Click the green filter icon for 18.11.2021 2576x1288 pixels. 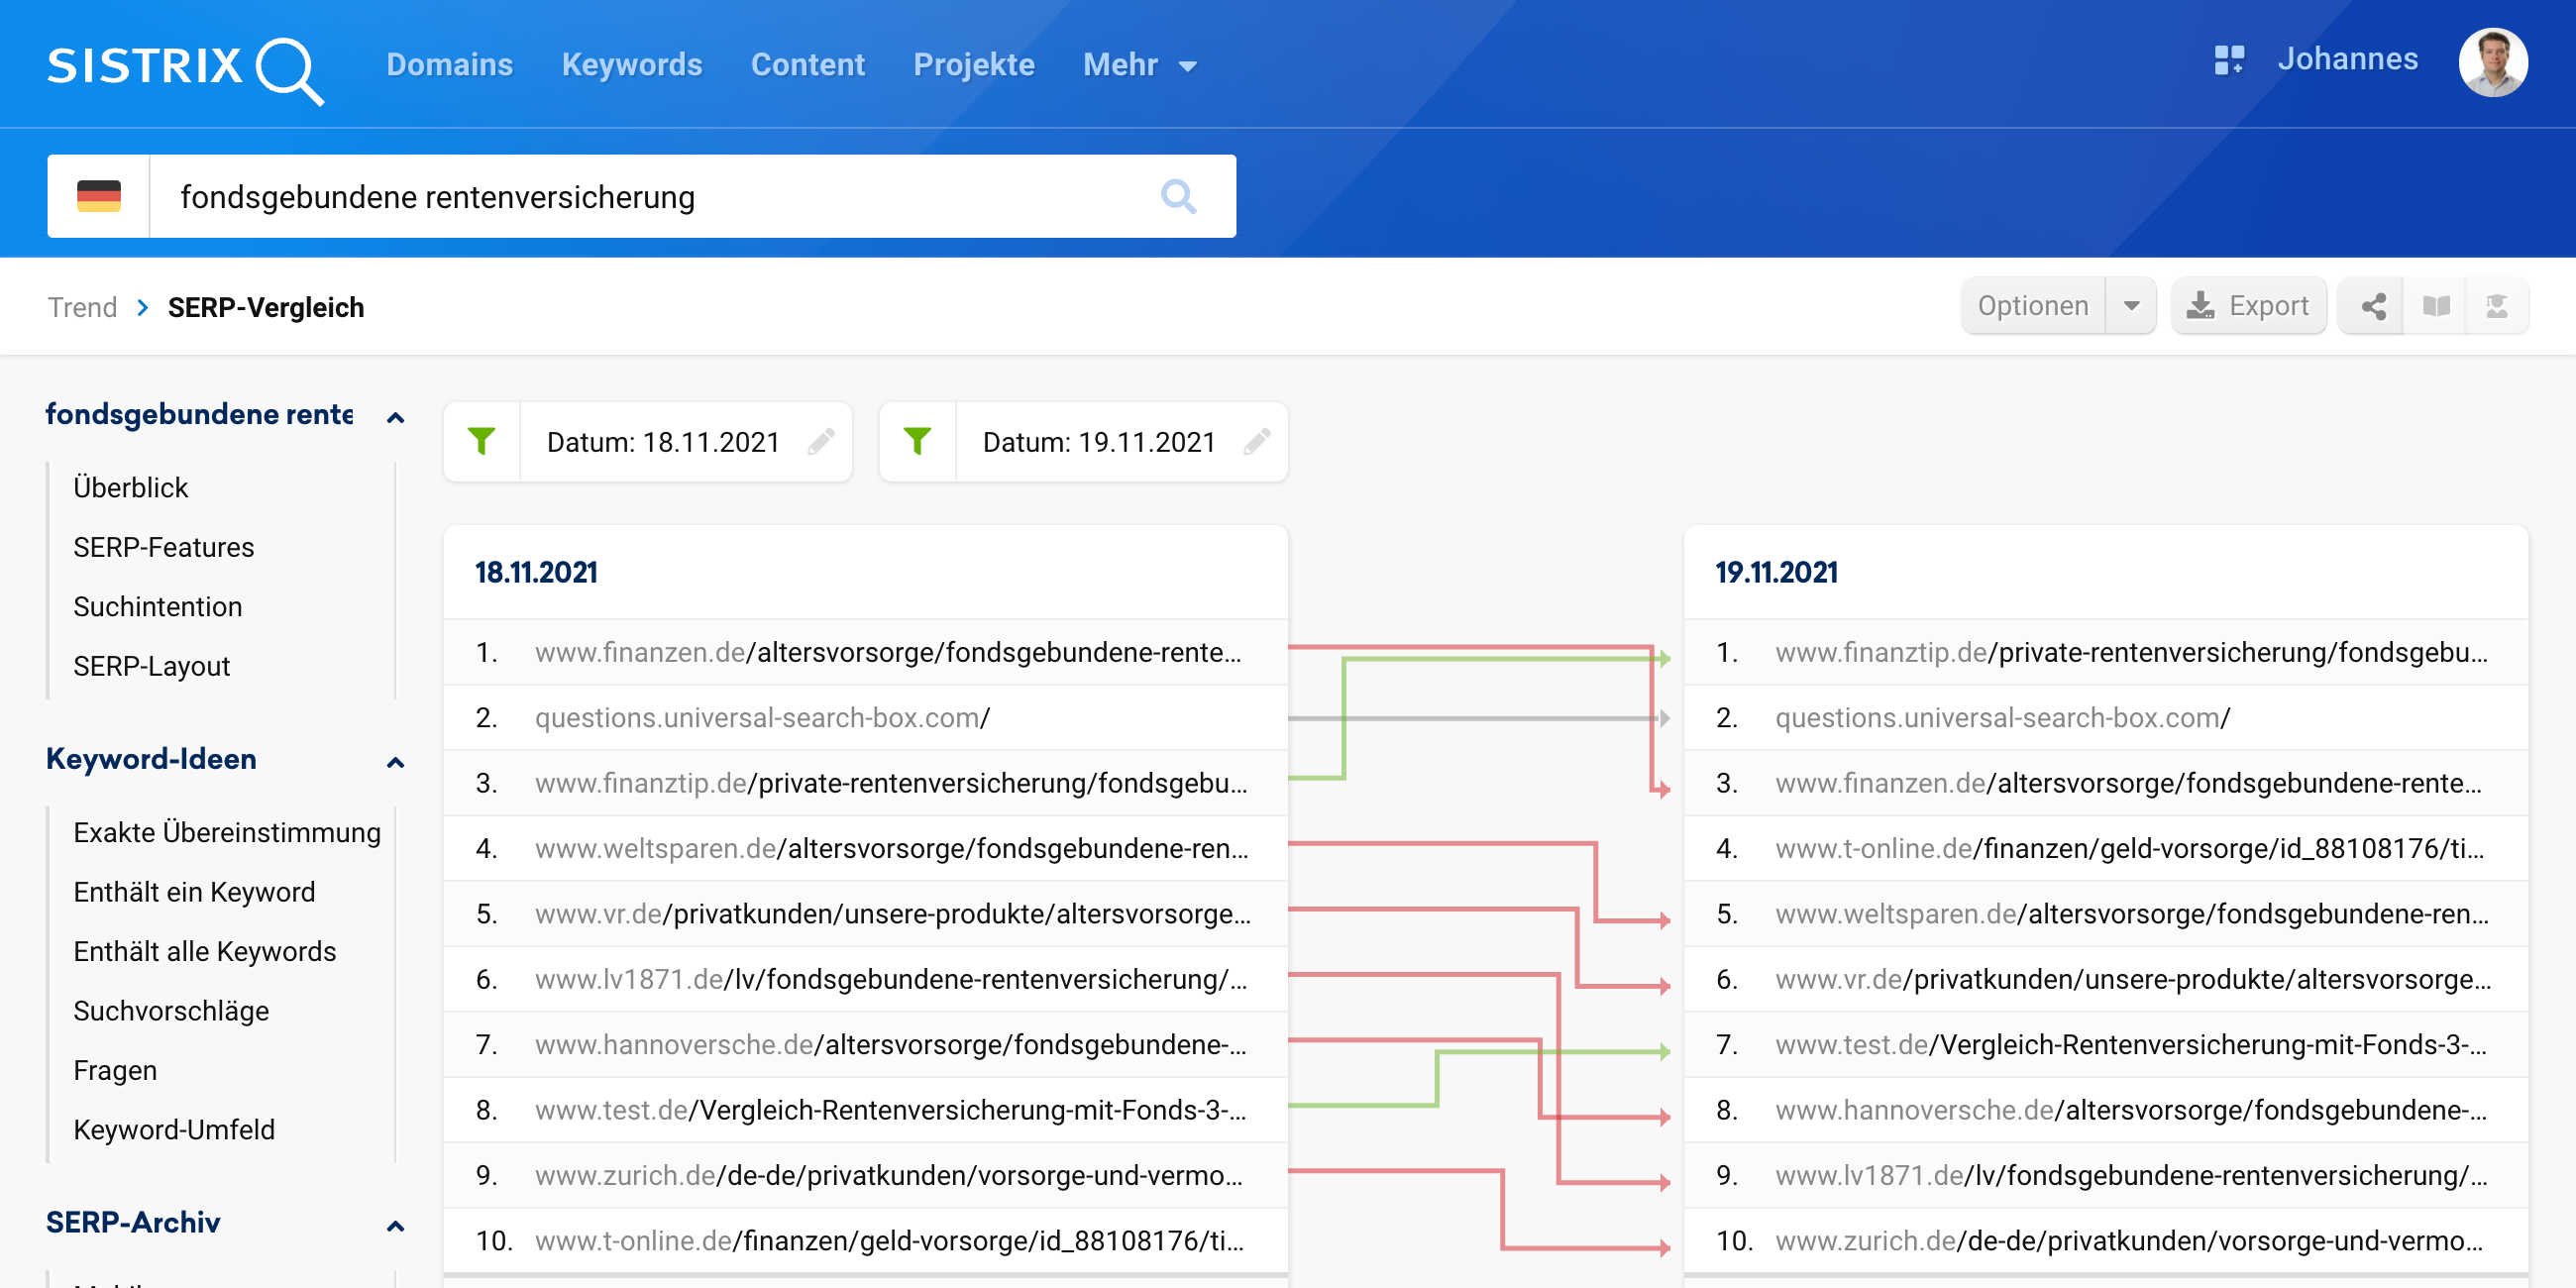(482, 441)
